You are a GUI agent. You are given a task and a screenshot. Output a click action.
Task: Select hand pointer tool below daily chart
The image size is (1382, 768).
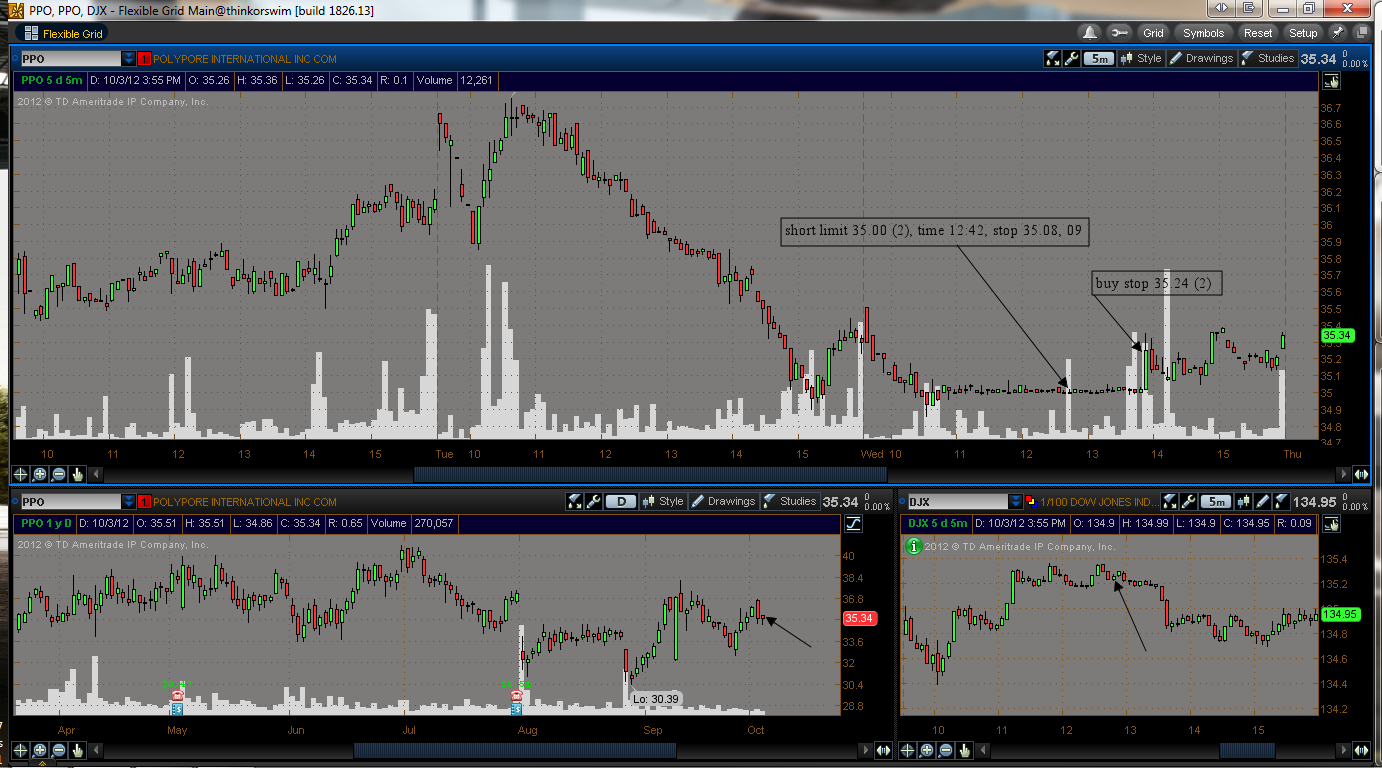click(x=78, y=749)
